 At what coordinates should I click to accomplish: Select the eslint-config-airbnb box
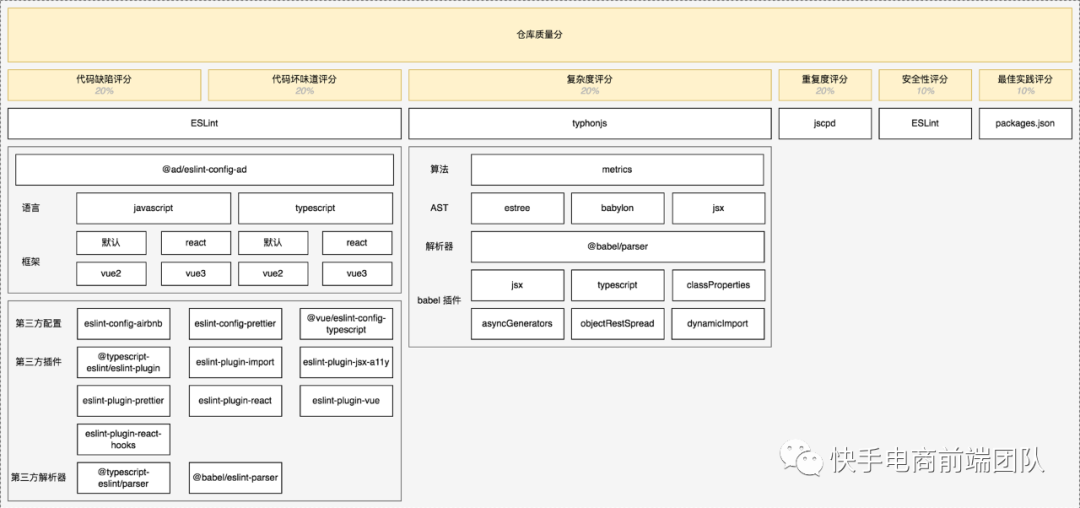click(x=123, y=324)
